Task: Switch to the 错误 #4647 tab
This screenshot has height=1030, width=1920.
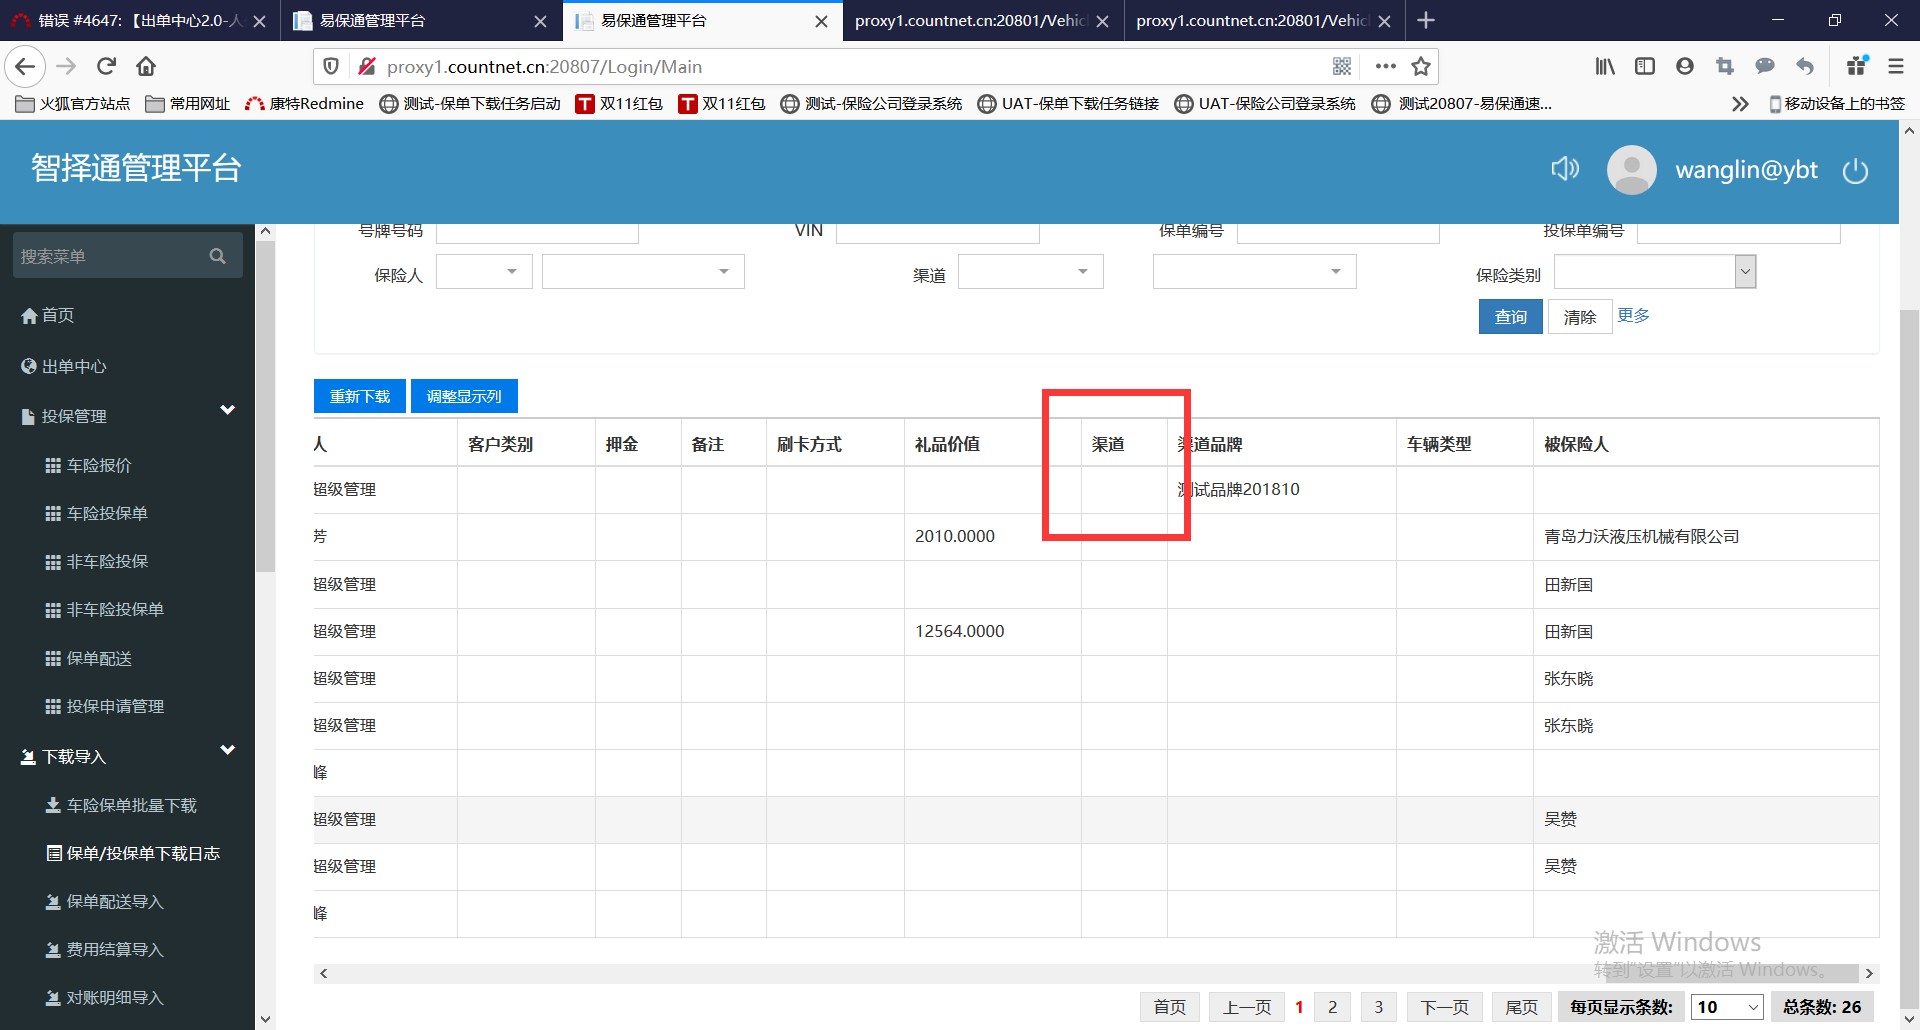Action: (x=138, y=20)
